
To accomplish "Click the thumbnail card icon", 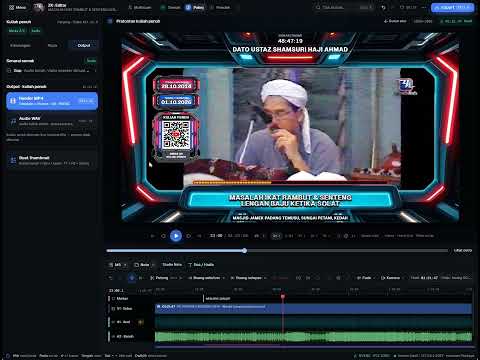I will coord(13,160).
